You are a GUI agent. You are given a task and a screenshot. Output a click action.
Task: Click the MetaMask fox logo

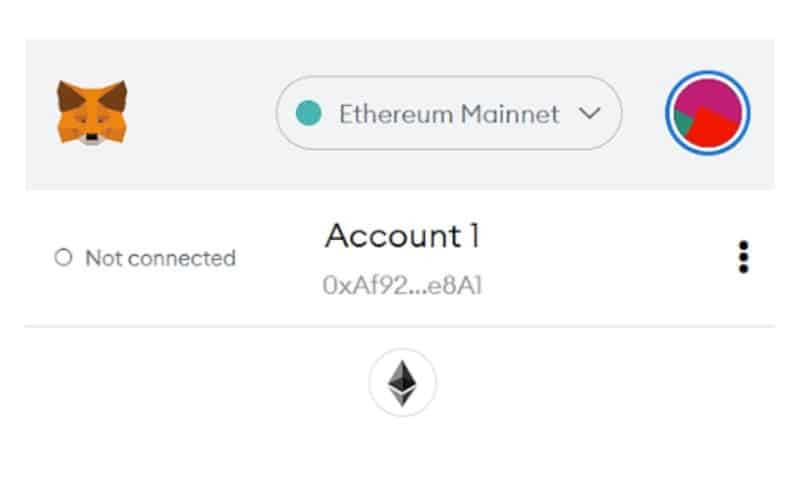tap(92, 112)
